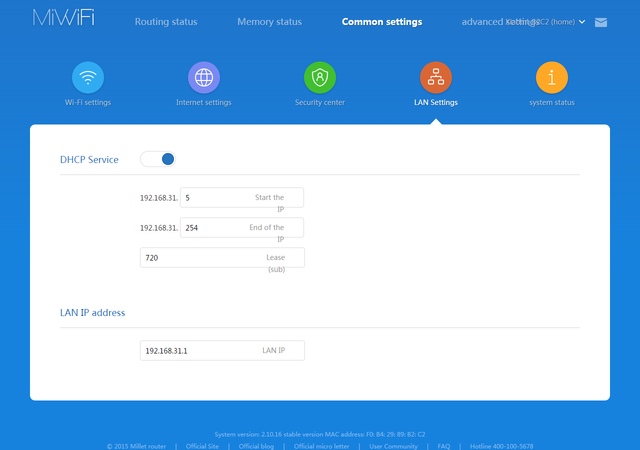Click the Security center label
Viewport: 640px width, 450px height.
(x=320, y=102)
